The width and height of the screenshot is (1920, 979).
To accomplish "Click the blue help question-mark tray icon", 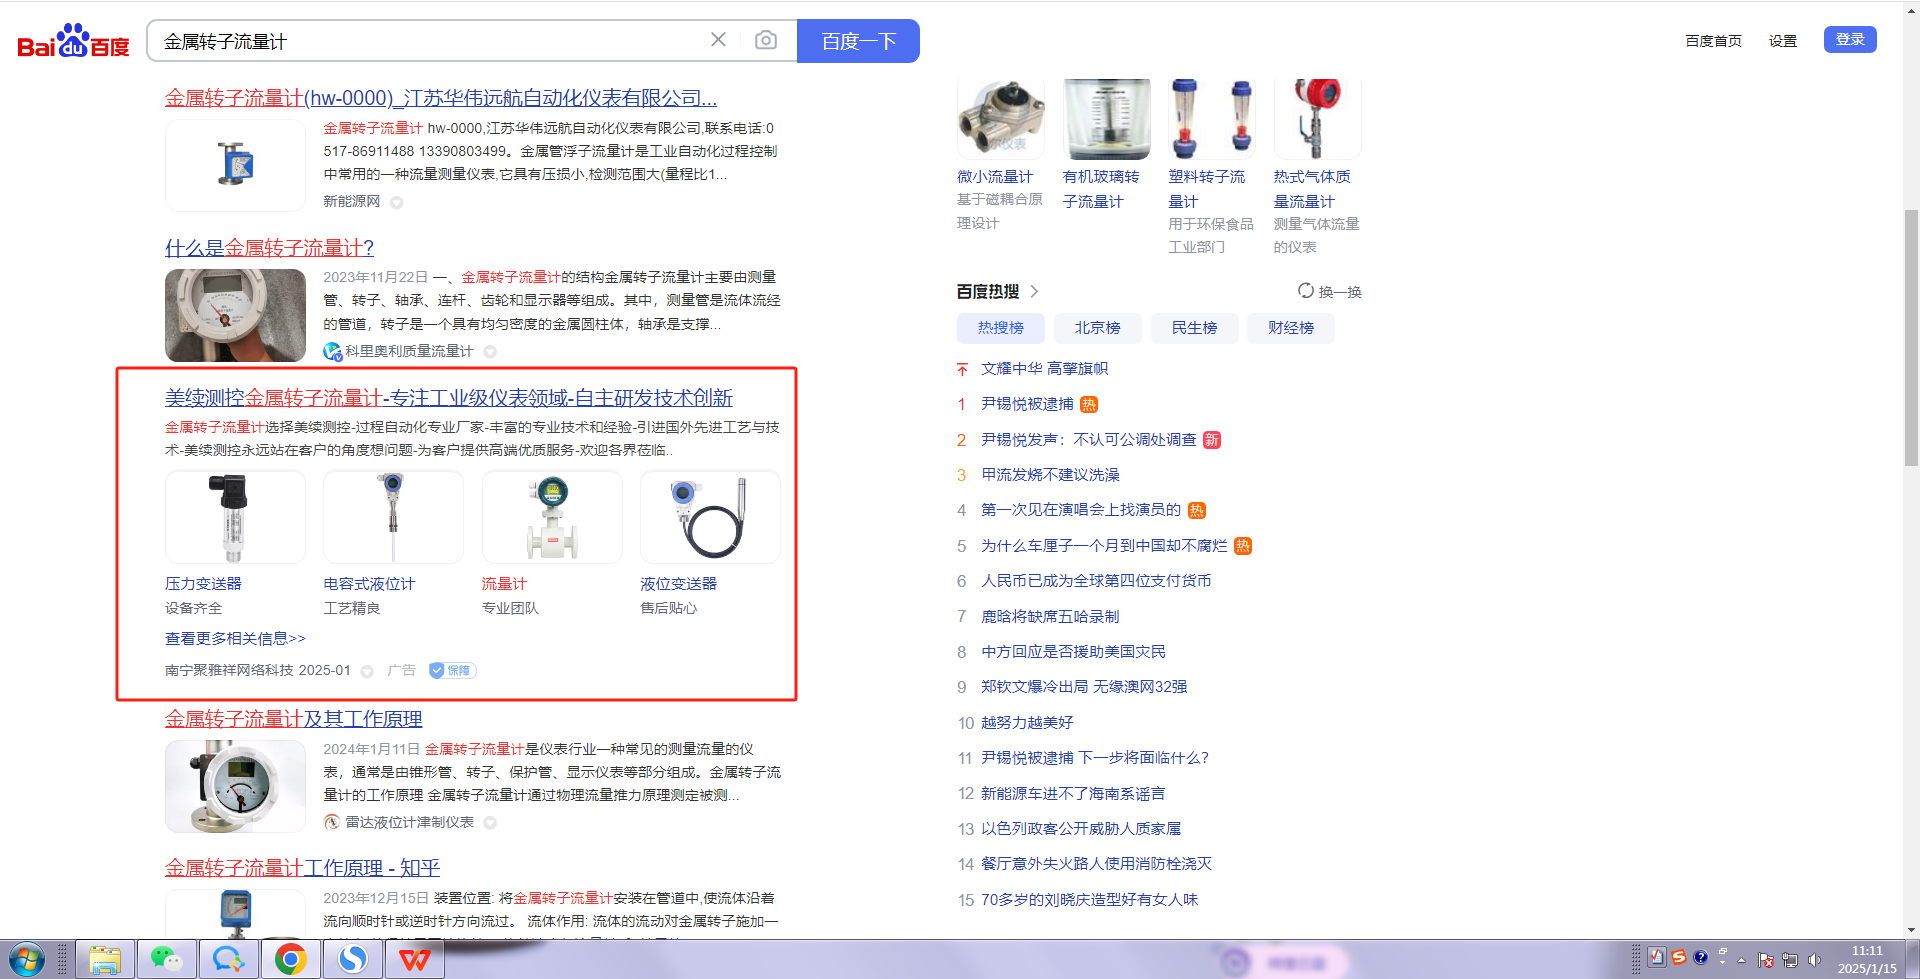I will [1700, 957].
